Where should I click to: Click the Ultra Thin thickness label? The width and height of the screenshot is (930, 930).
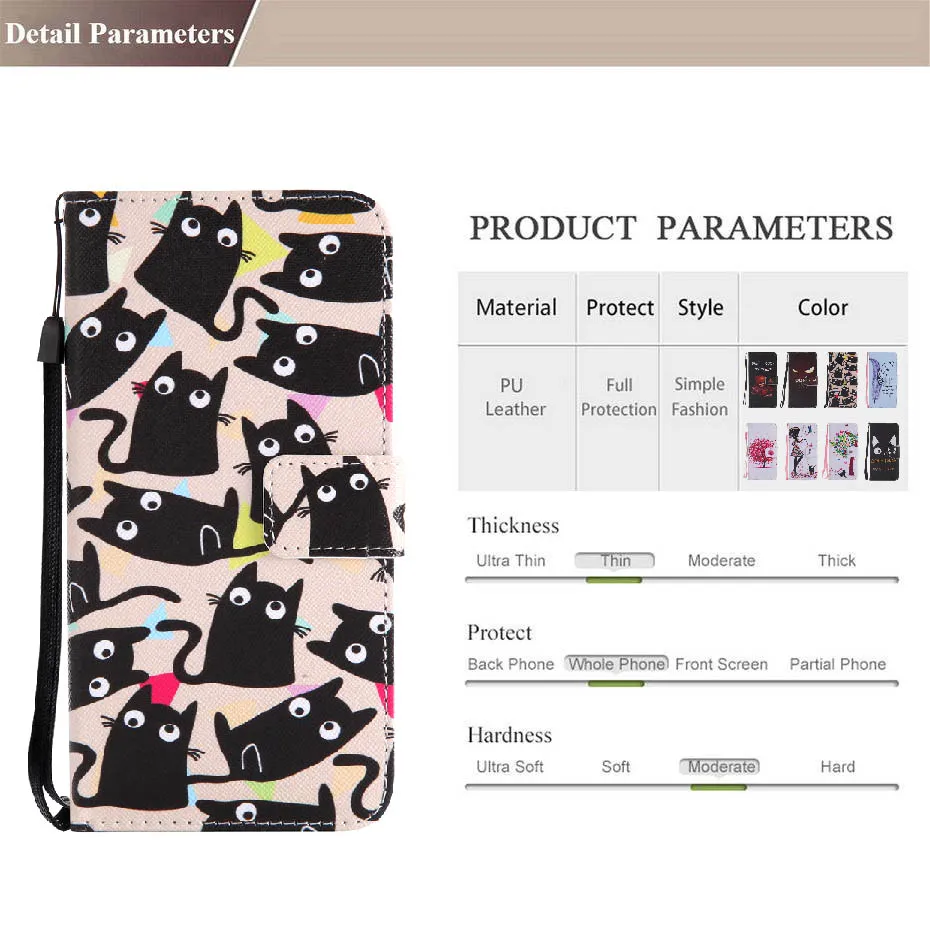tap(511, 560)
